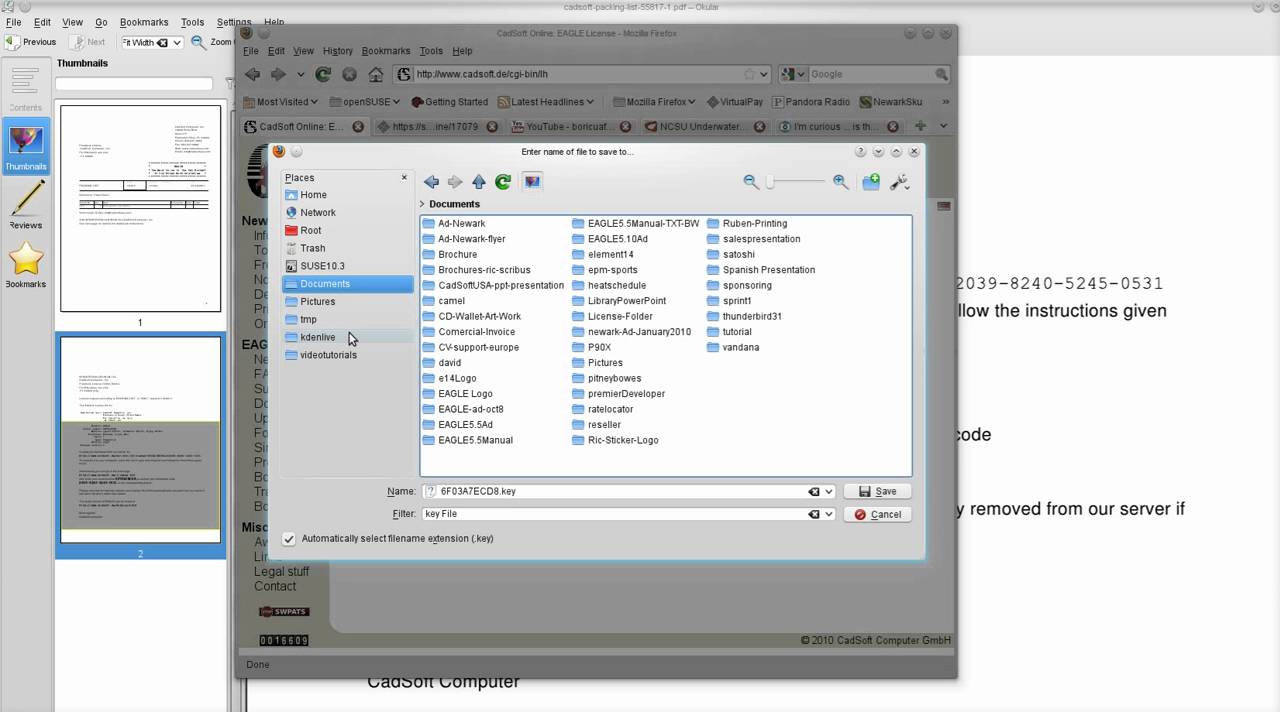The image size is (1280, 712).
Task: Click the Cancel button
Action: click(877, 515)
